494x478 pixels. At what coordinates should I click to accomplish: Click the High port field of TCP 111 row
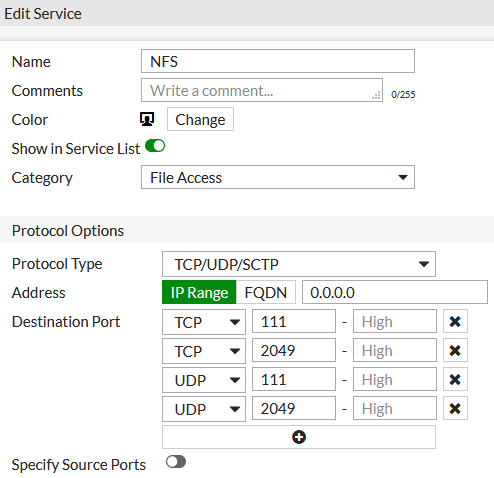(x=395, y=321)
